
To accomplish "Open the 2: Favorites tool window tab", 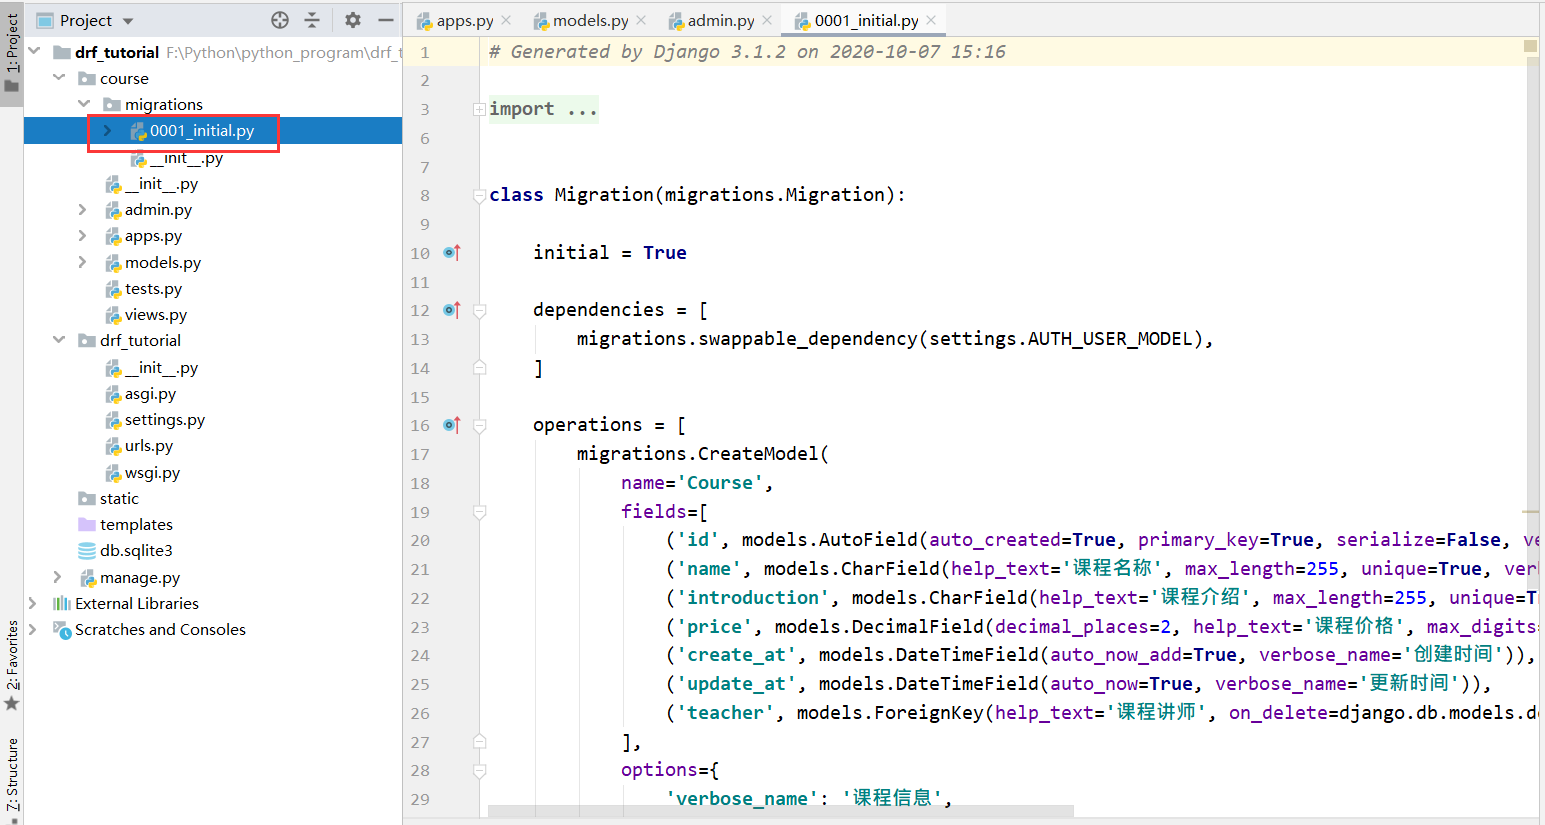I will (x=12, y=664).
